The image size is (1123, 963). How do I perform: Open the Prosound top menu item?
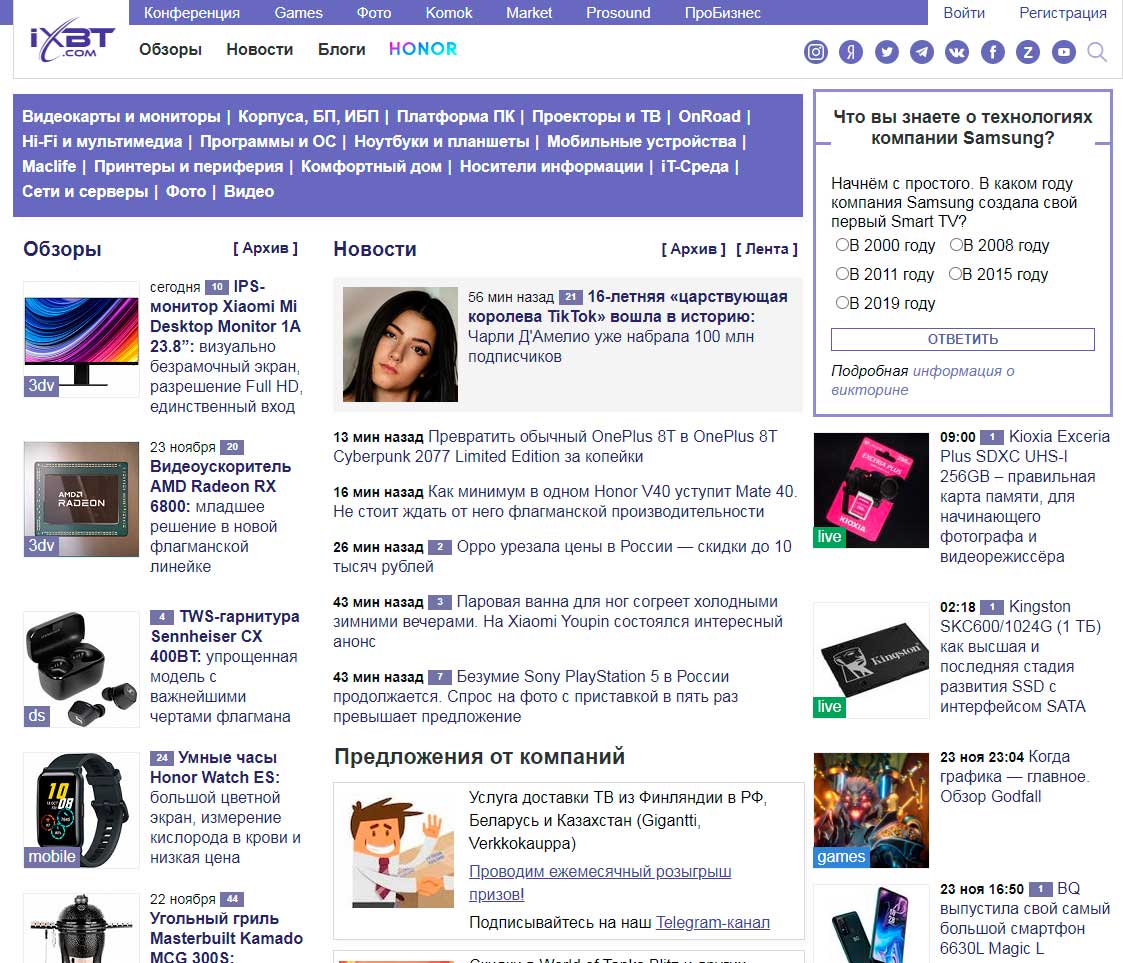(618, 13)
